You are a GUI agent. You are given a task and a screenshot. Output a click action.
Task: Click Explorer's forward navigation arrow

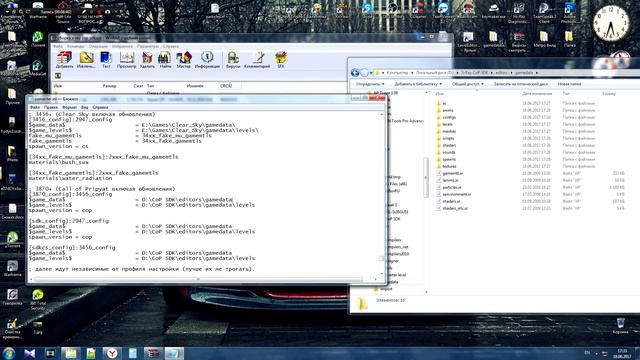[364, 73]
